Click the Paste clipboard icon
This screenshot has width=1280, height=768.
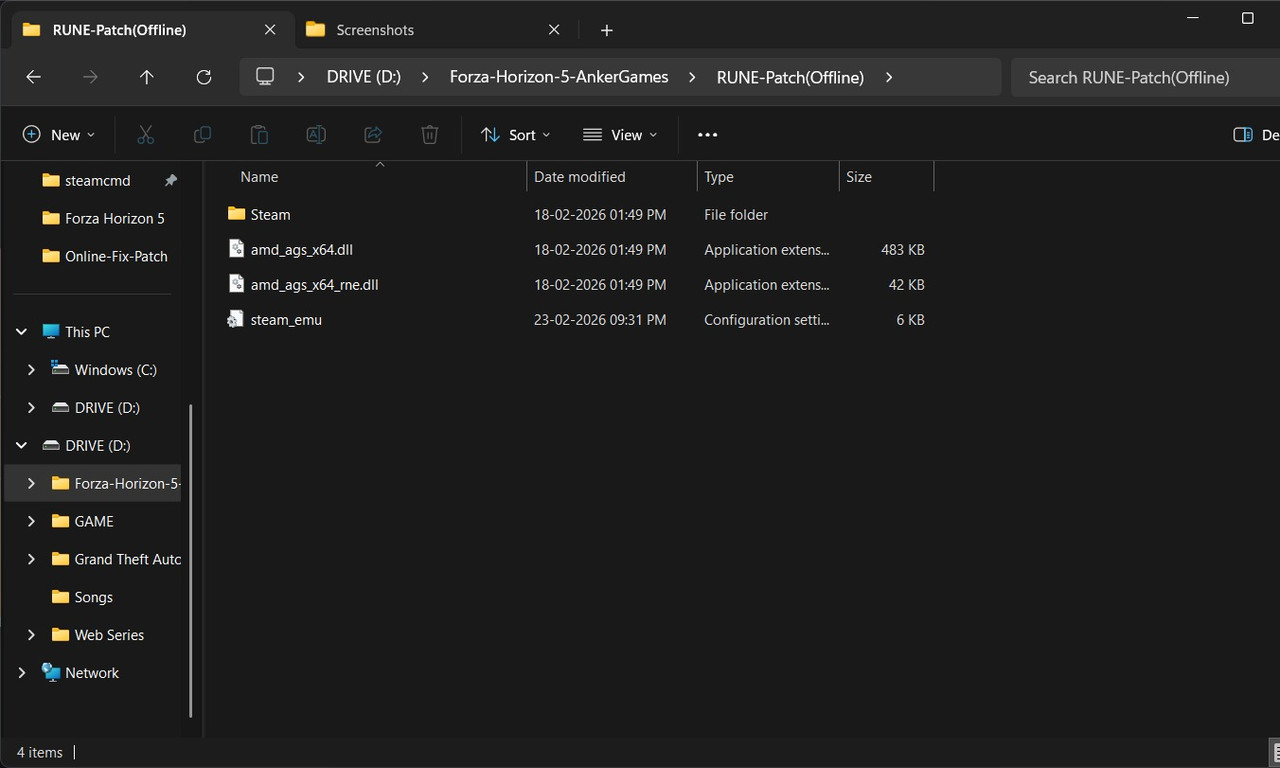[x=259, y=134]
